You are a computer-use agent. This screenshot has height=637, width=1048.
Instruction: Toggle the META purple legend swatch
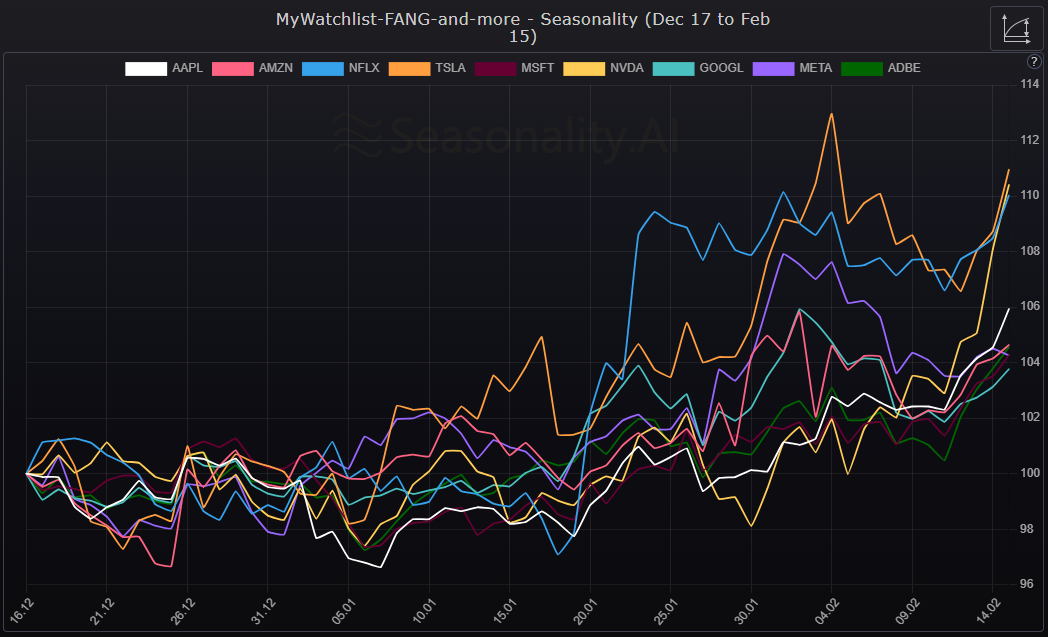[773, 68]
